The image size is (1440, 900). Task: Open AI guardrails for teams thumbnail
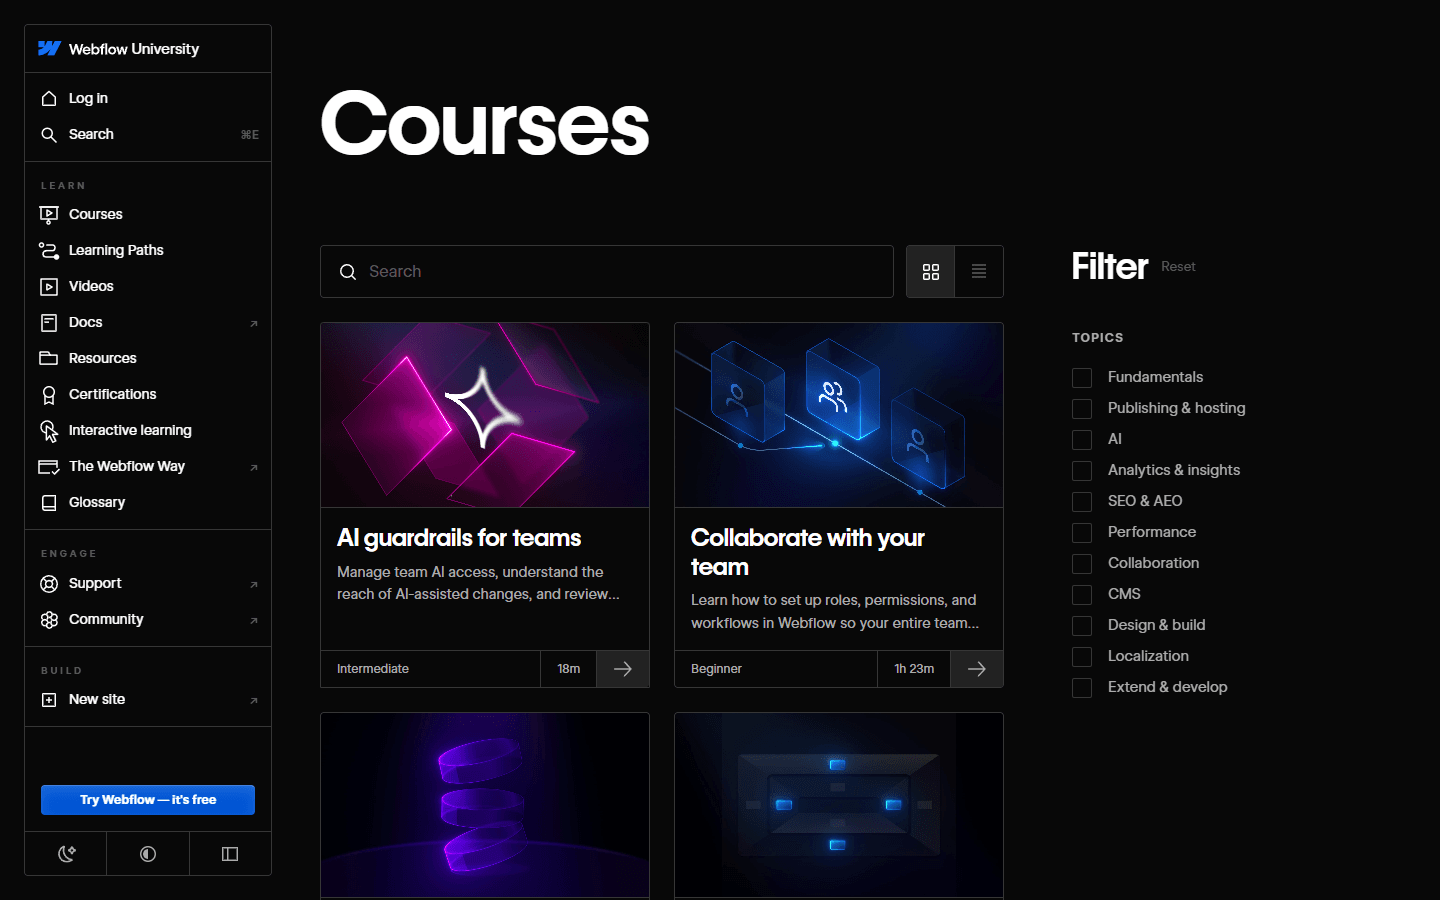pos(485,415)
